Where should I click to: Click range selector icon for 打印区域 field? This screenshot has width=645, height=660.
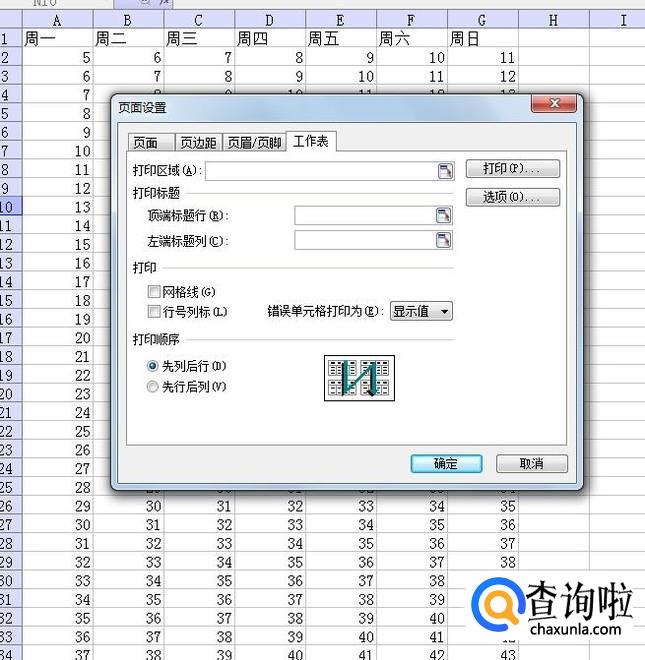[445, 171]
